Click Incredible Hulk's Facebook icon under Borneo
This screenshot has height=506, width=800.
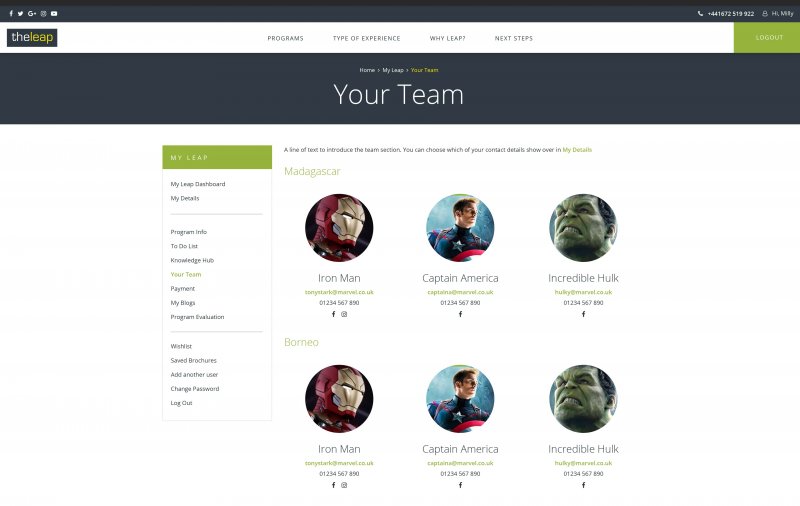[583, 485]
